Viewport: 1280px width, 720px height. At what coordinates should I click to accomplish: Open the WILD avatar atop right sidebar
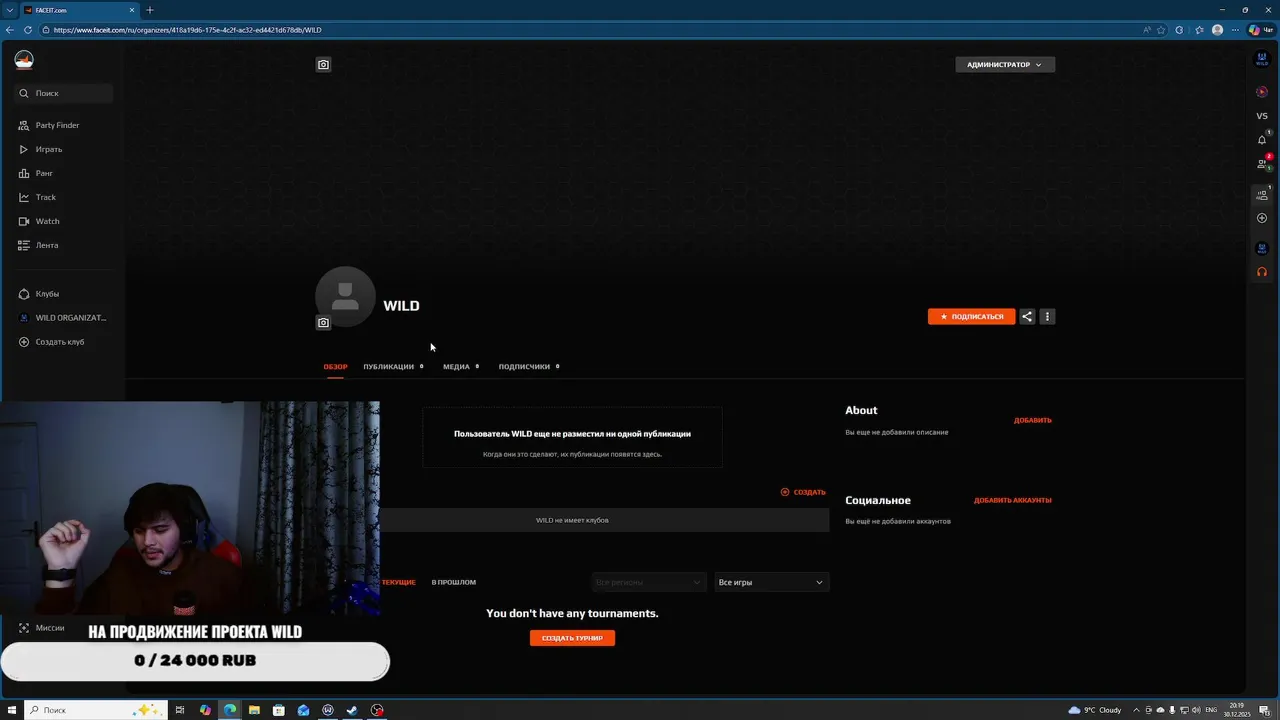click(x=1262, y=60)
